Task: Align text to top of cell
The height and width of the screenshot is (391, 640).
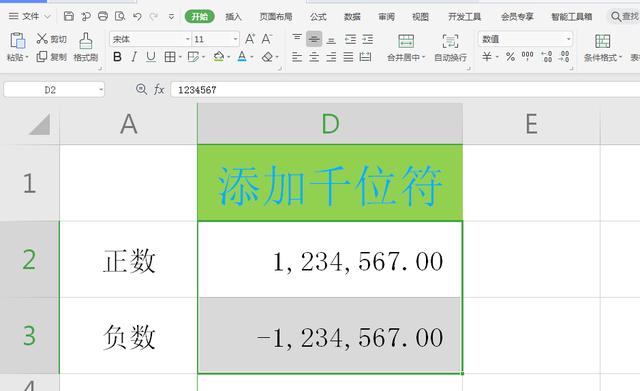Action: [x=297, y=39]
